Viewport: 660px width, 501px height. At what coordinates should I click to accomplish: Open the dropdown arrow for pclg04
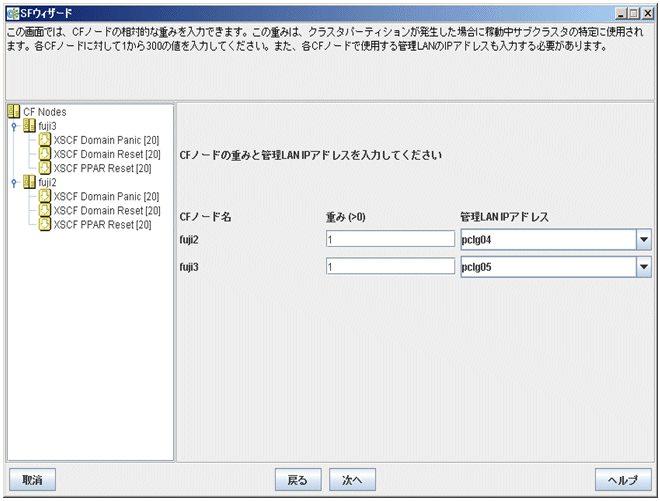coord(643,240)
